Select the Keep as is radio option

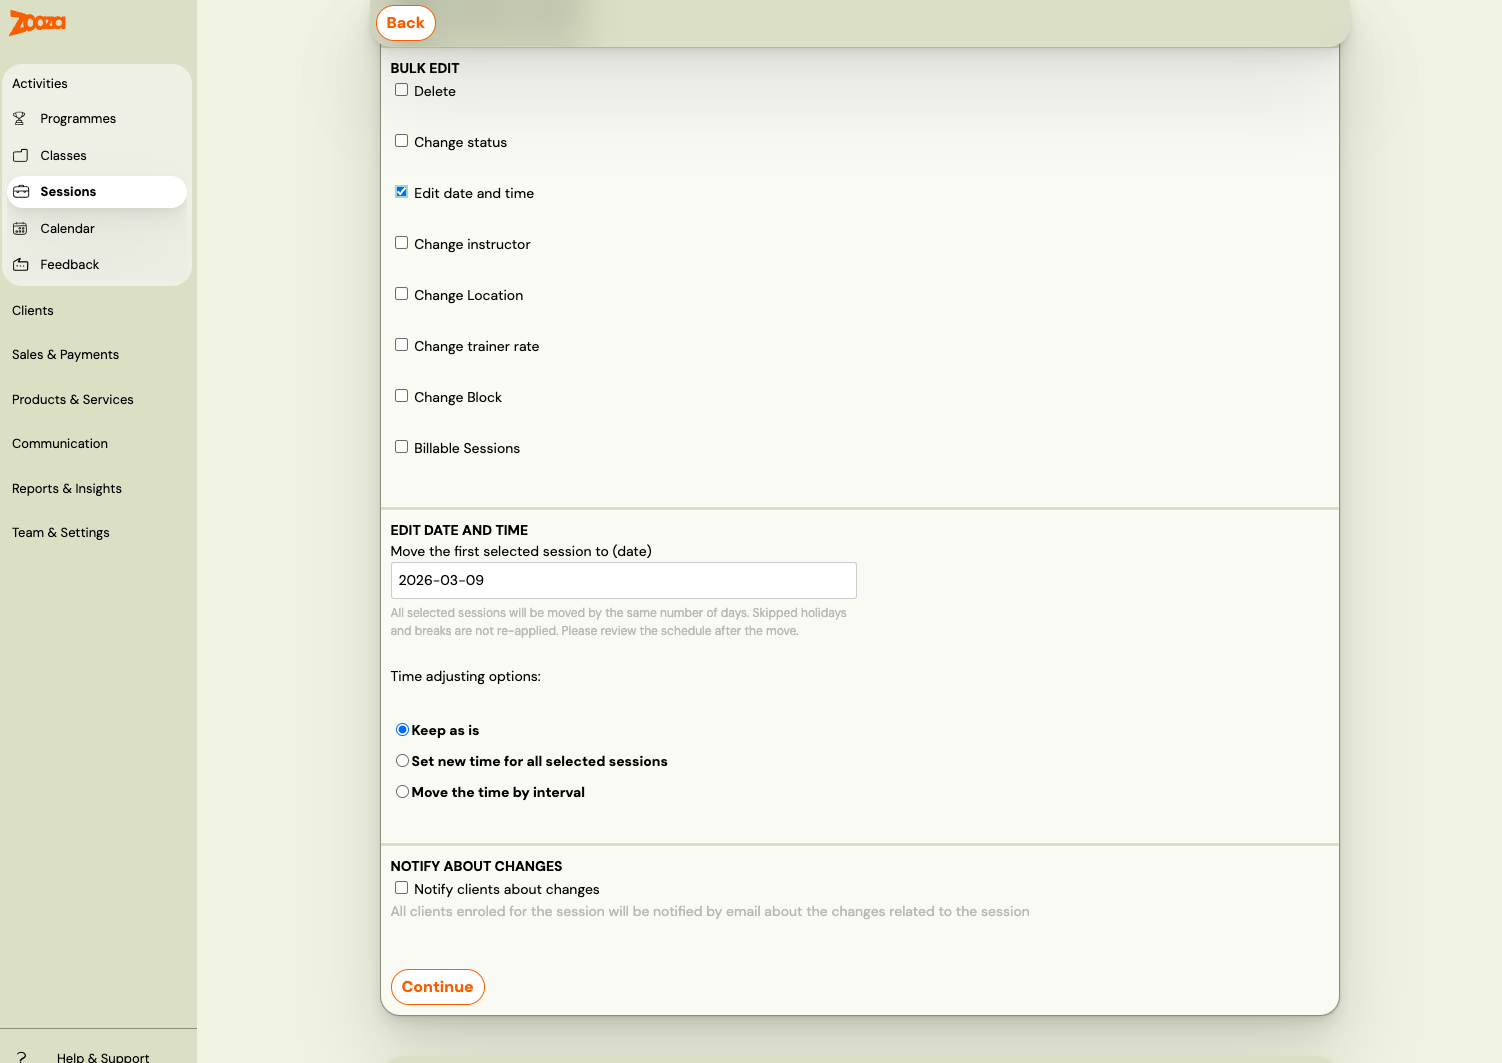tap(402, 730)
